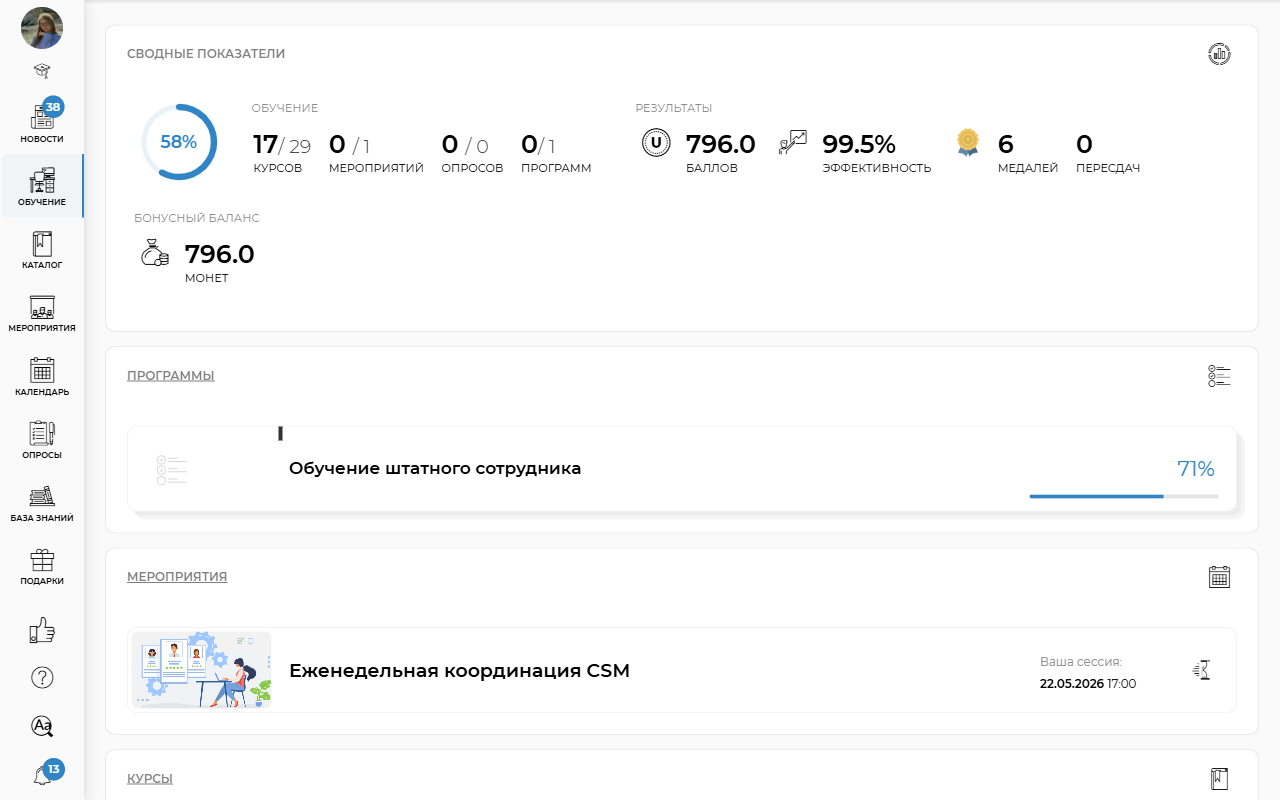
Task: Click the 17/29 курсов counter
Action: pos(282,153)
